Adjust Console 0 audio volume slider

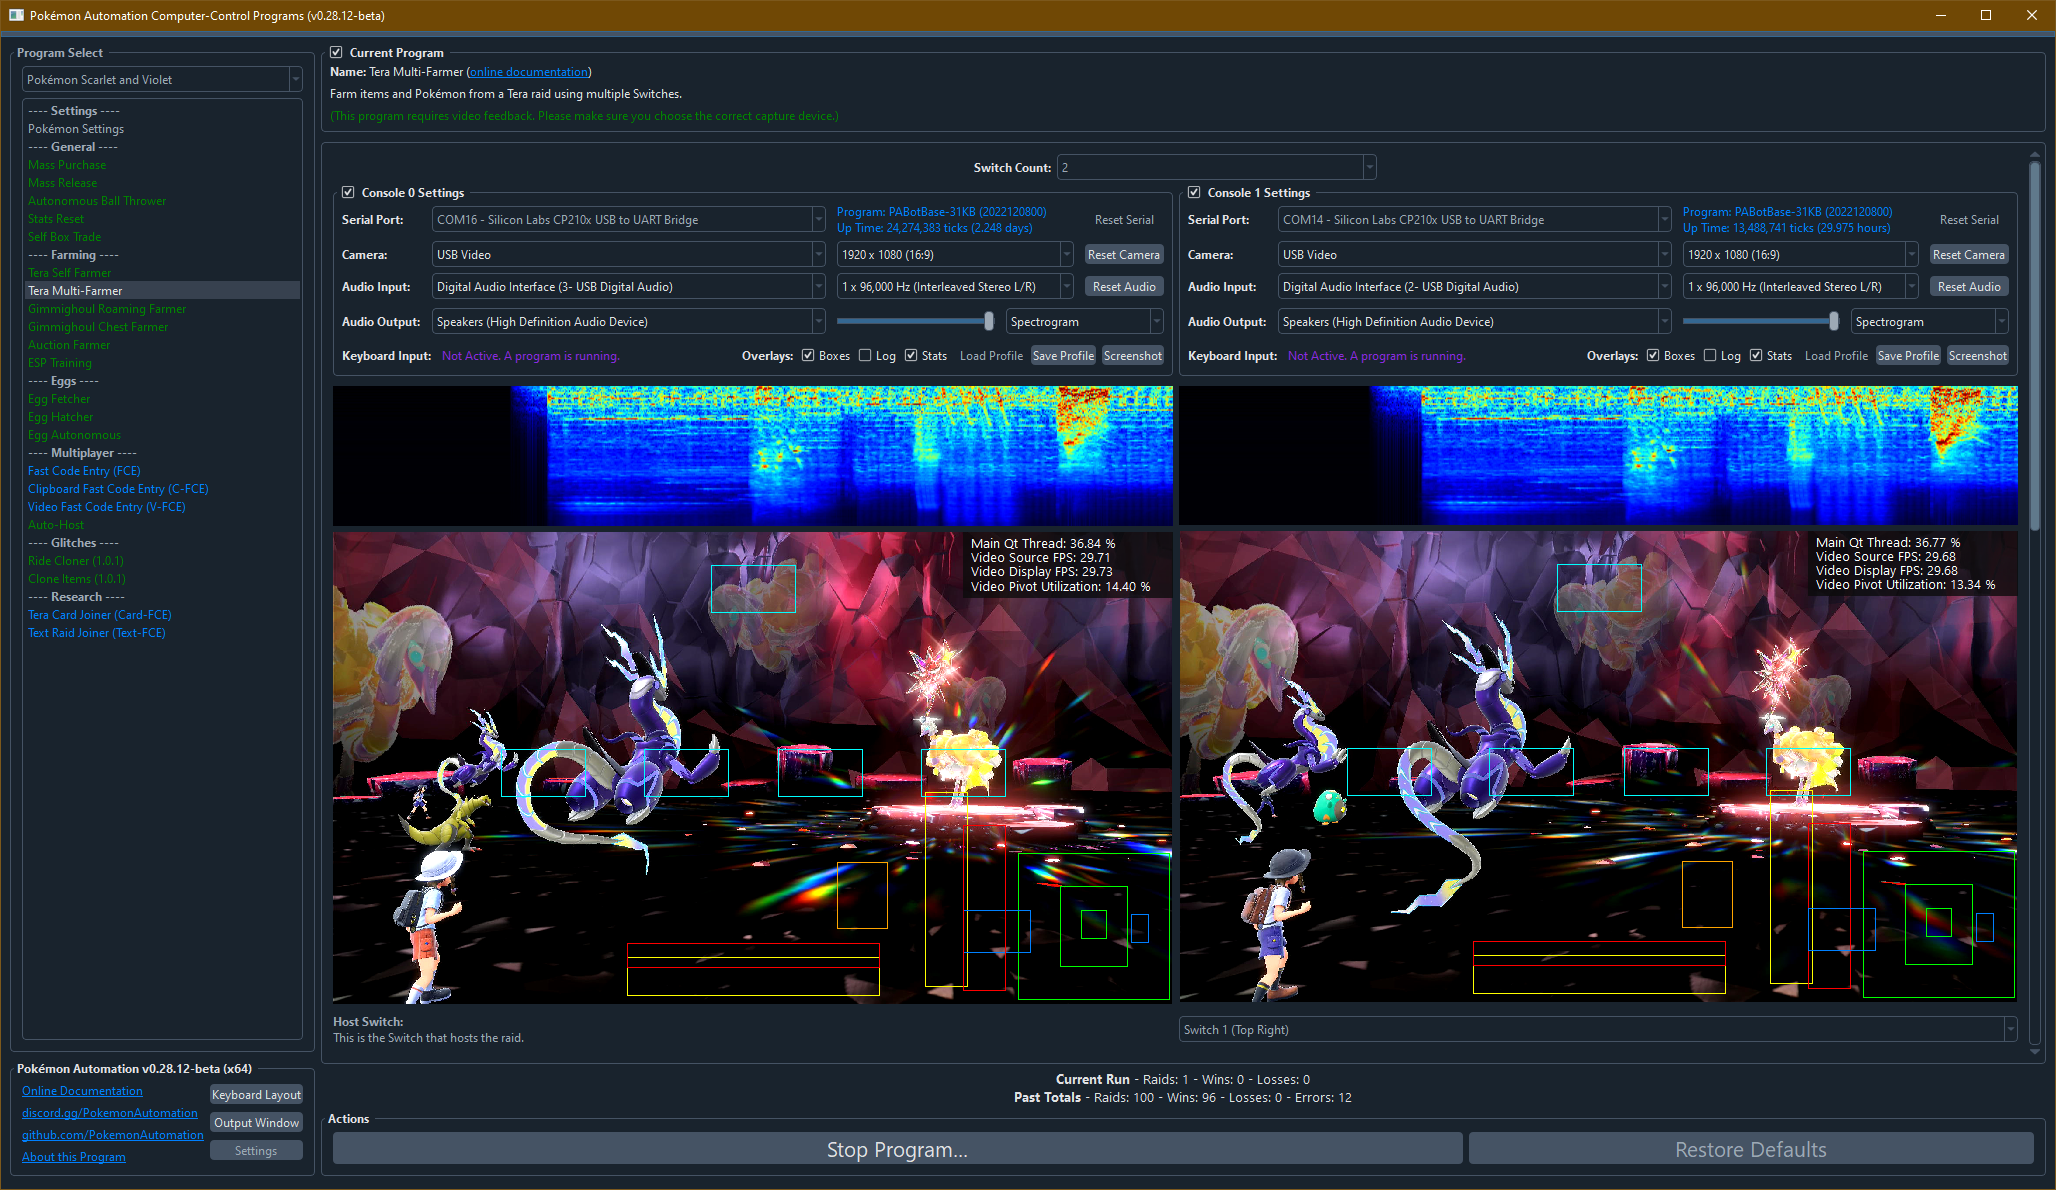coord(988,322)
